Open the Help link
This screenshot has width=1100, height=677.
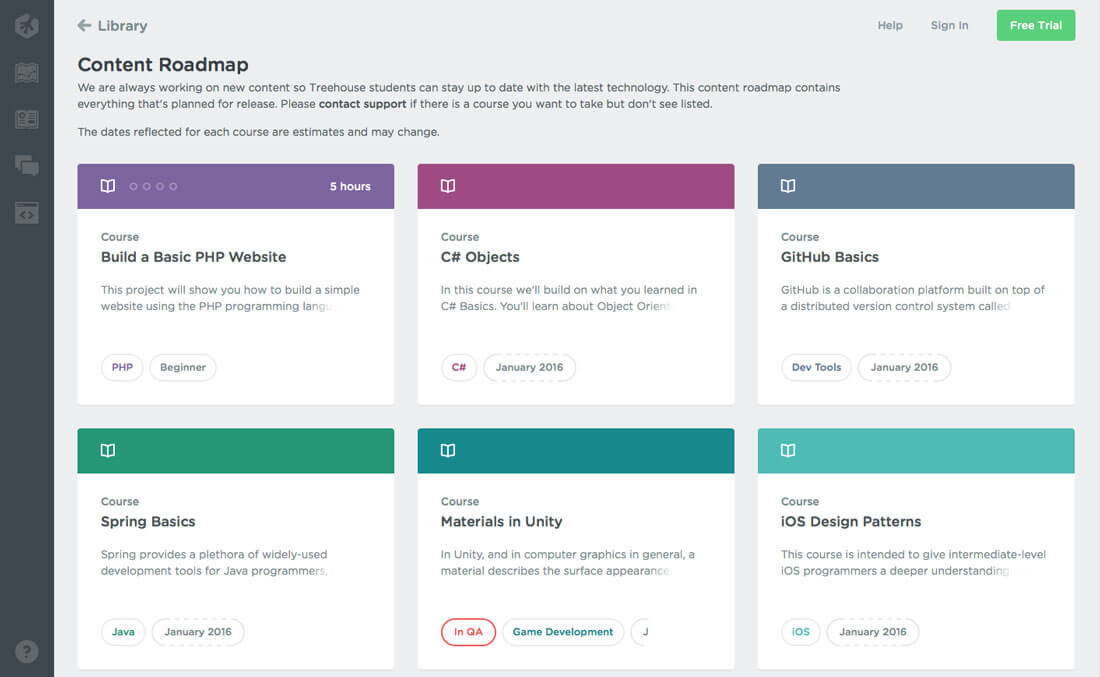890,25
